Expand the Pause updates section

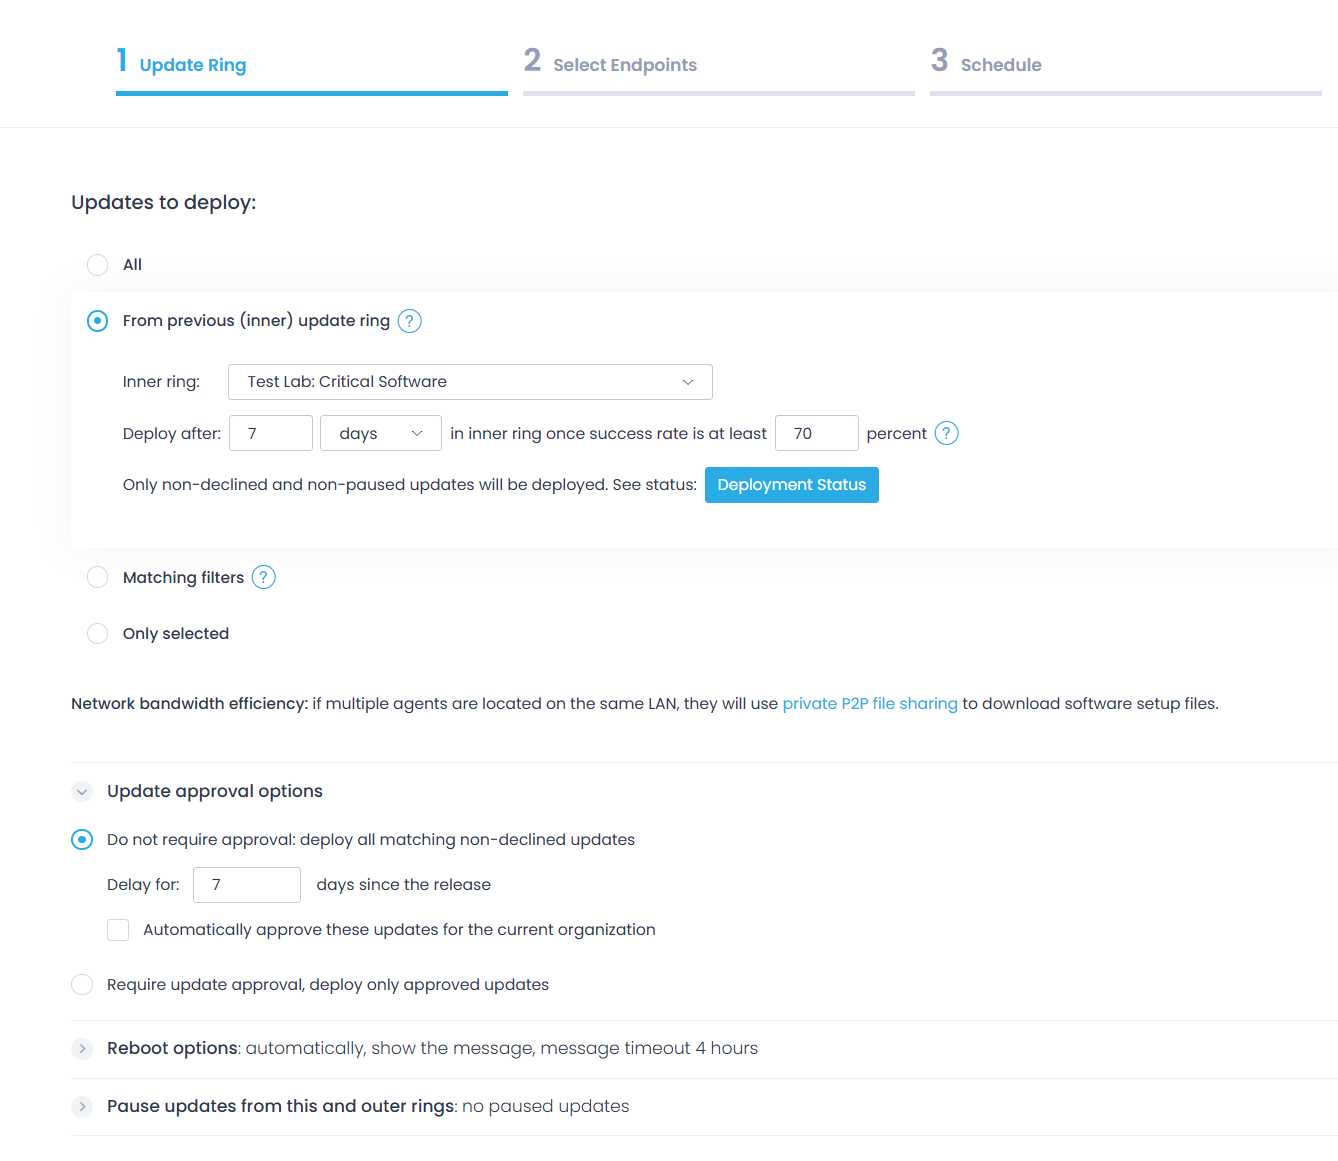coord(82,1107)
